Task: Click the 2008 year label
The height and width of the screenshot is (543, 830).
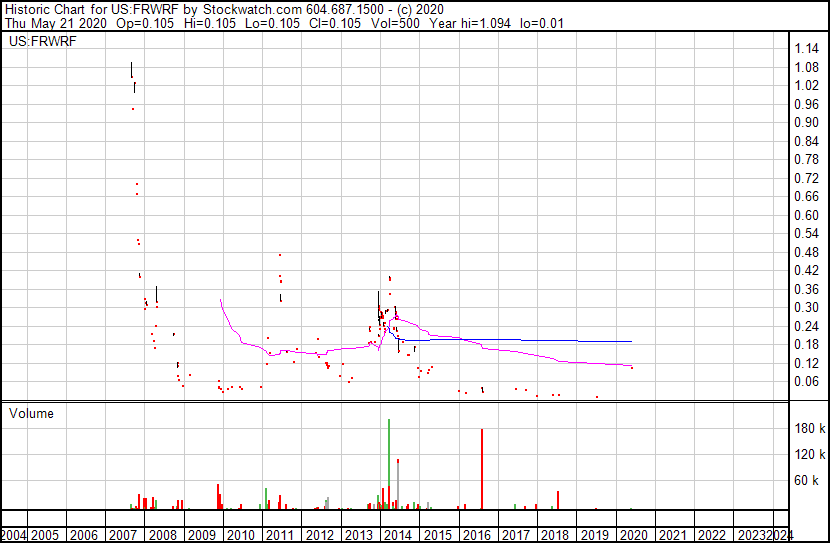Action: (x=163, y=535)
